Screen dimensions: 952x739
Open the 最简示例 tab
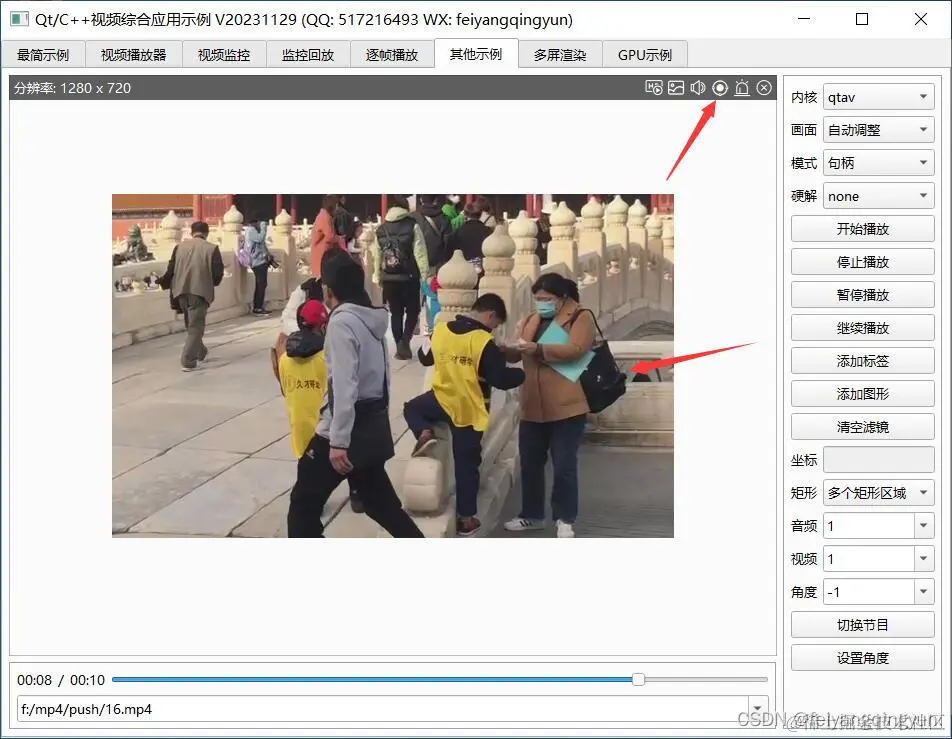point(42,55)
